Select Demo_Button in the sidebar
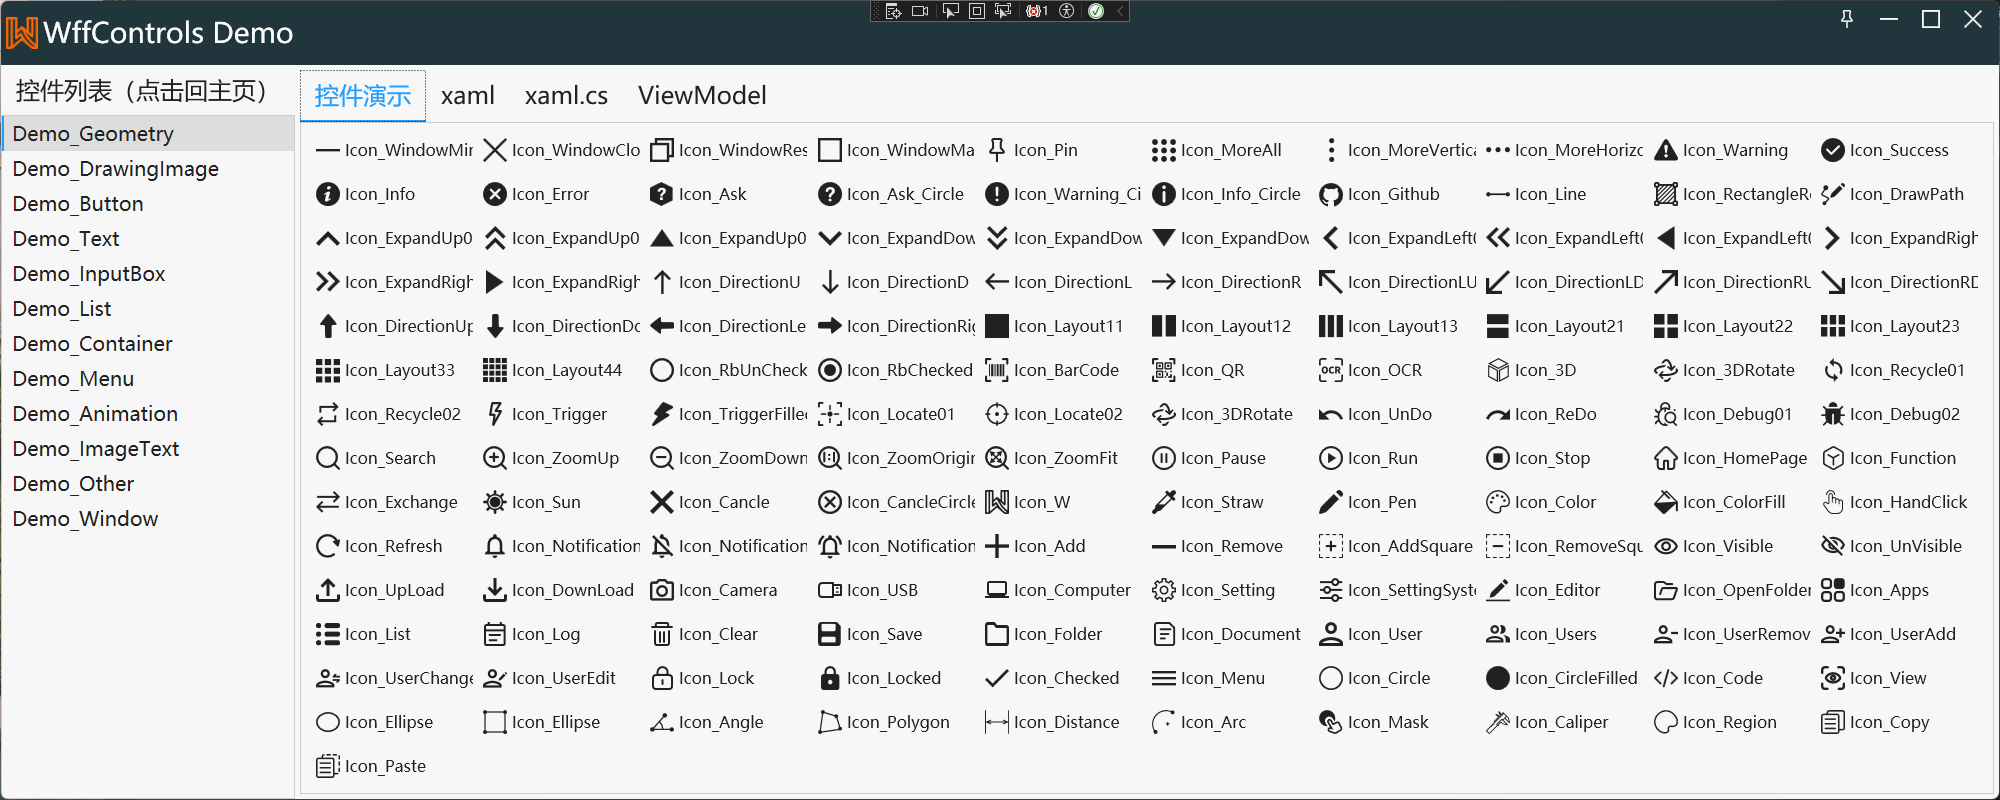2000x800 pixels. pos(148,204)
